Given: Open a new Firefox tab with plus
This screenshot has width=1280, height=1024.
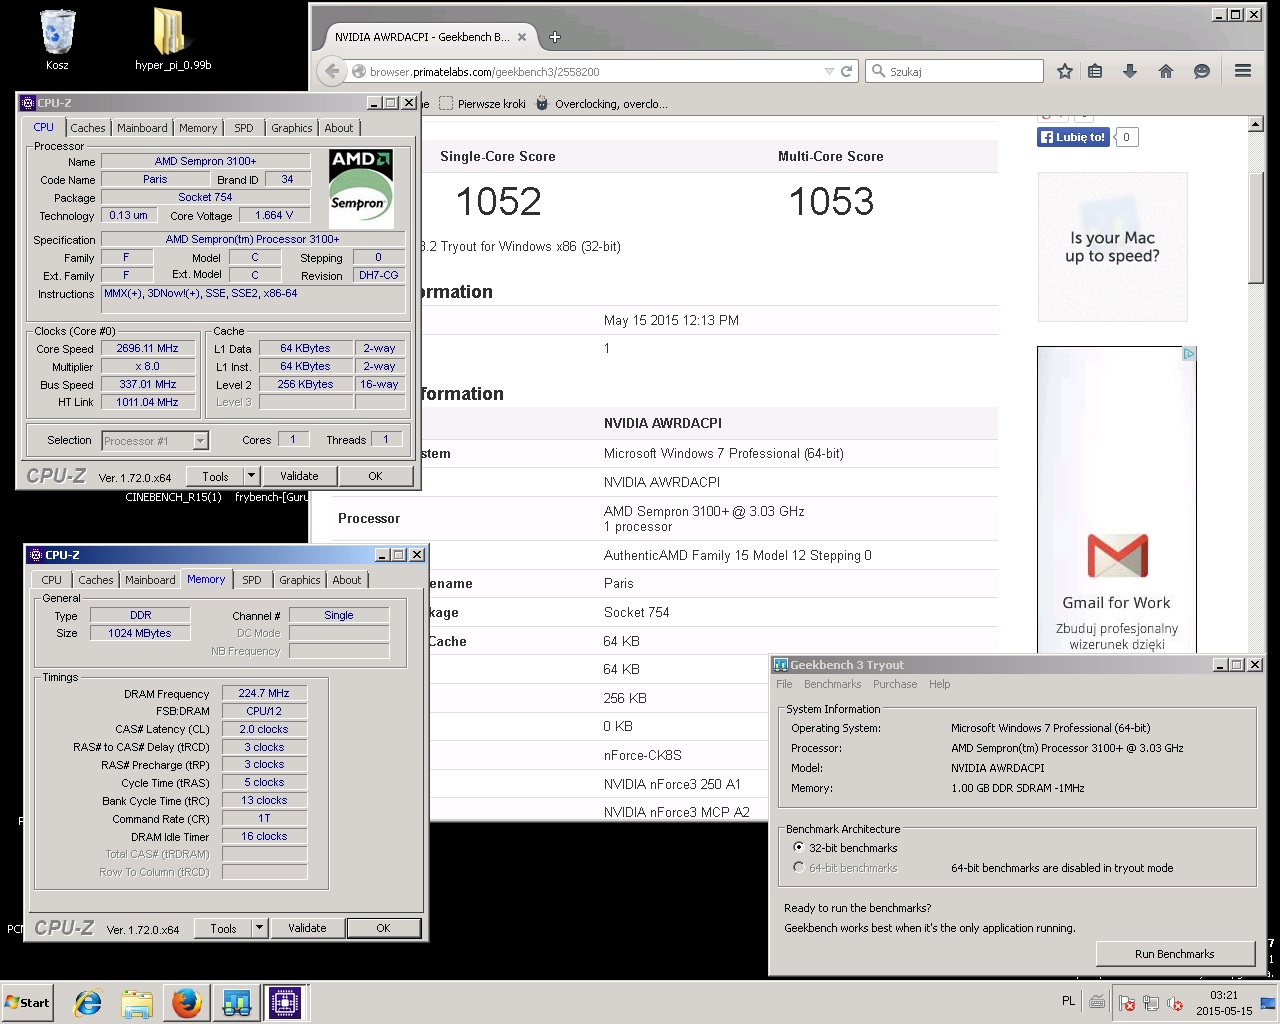Looking at the screenshot, I should coord(555,37).
